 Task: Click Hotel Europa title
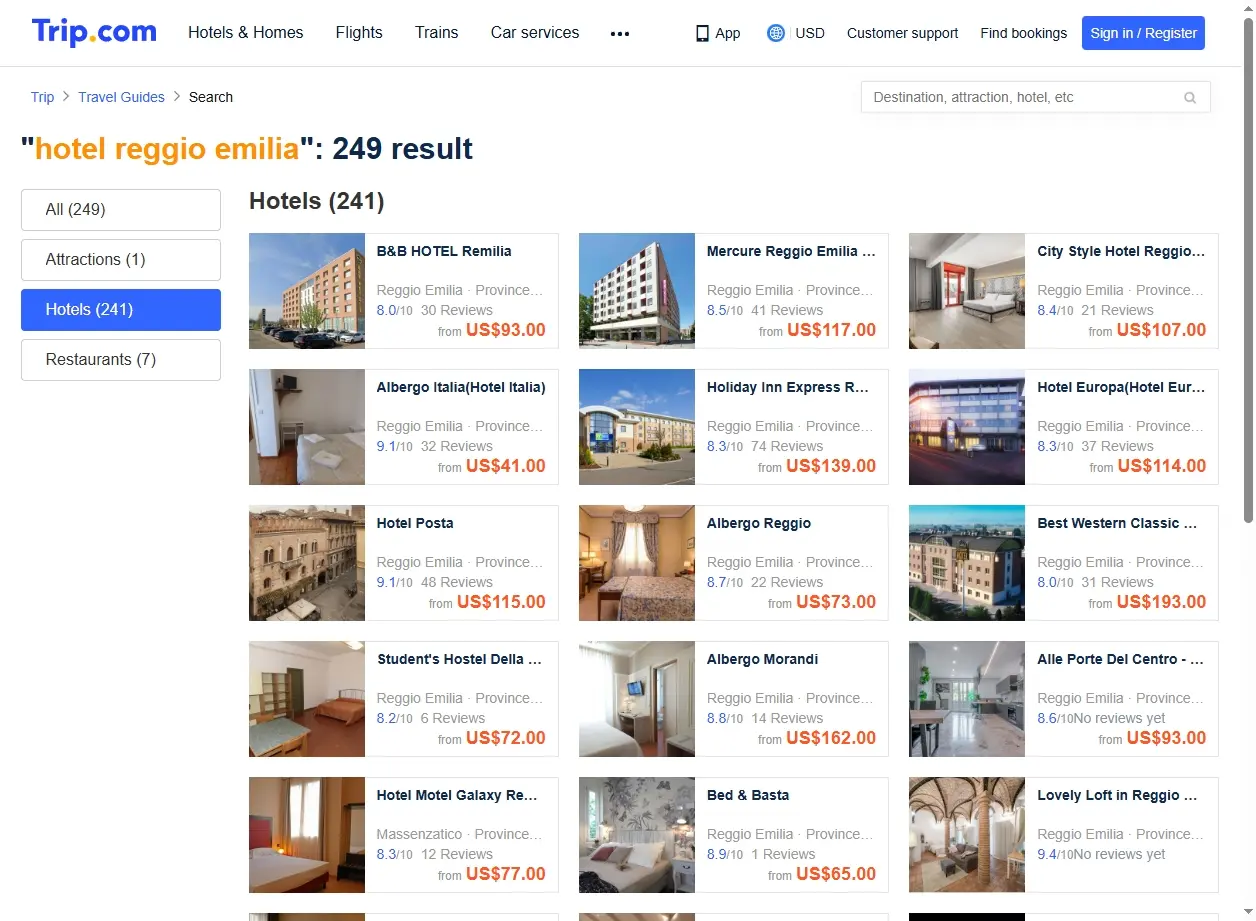[x=1121, y=387]
